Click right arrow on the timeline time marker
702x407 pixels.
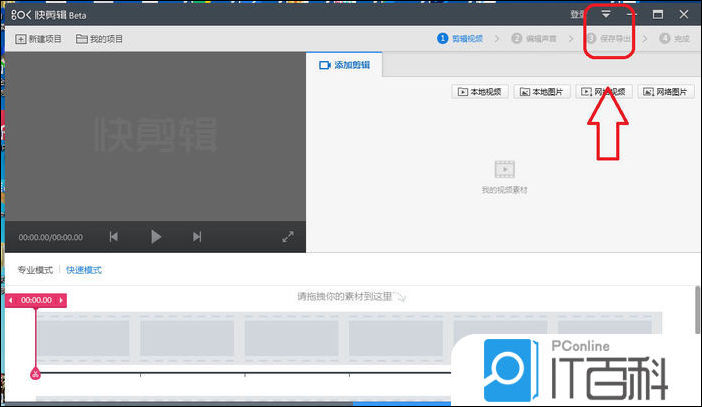61,300
